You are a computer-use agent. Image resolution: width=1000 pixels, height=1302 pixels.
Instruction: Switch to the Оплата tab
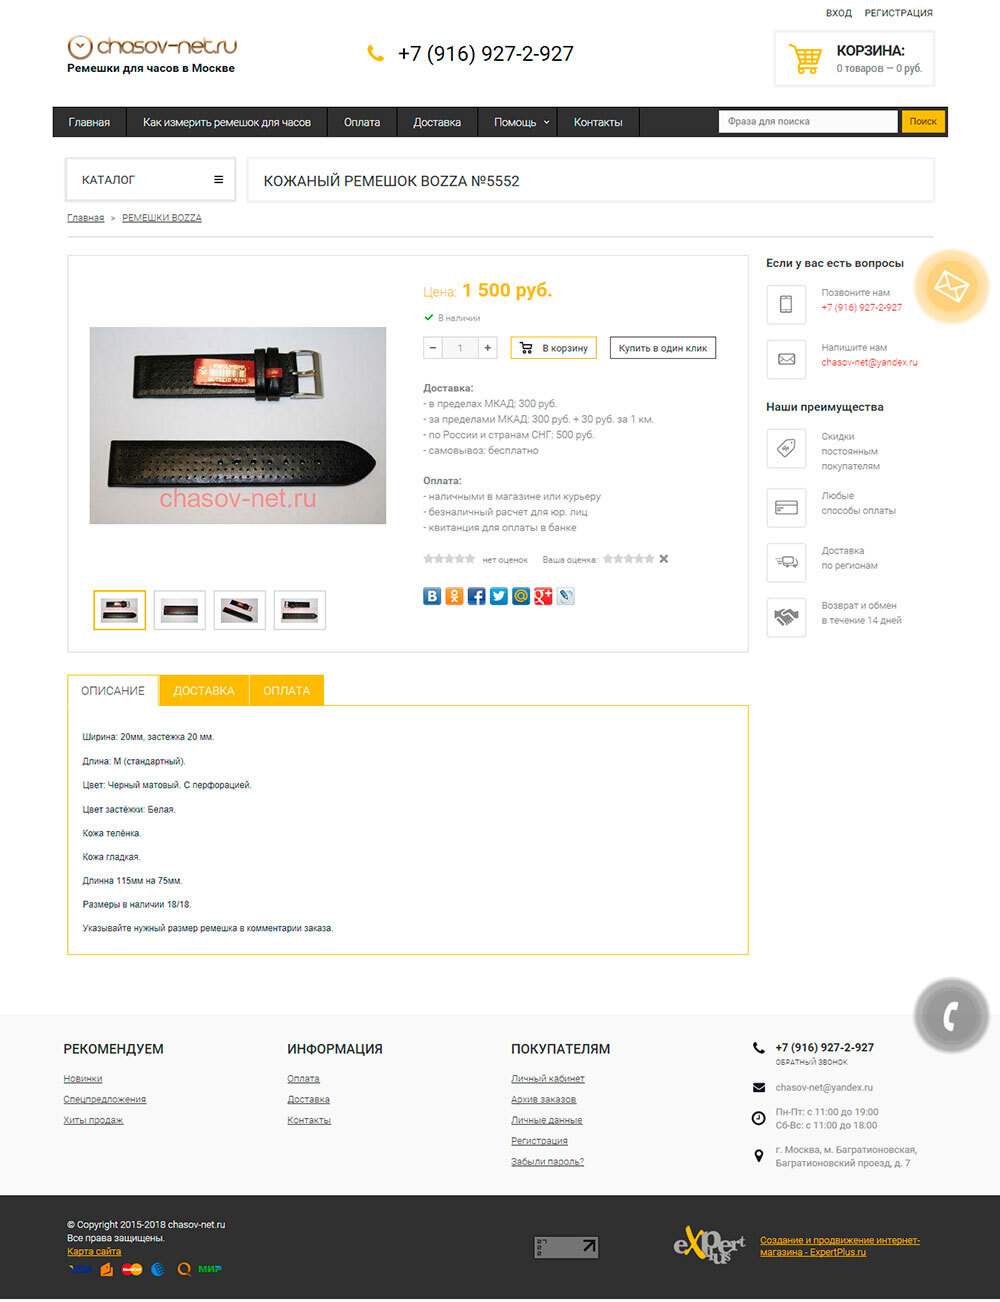point(287,691)
